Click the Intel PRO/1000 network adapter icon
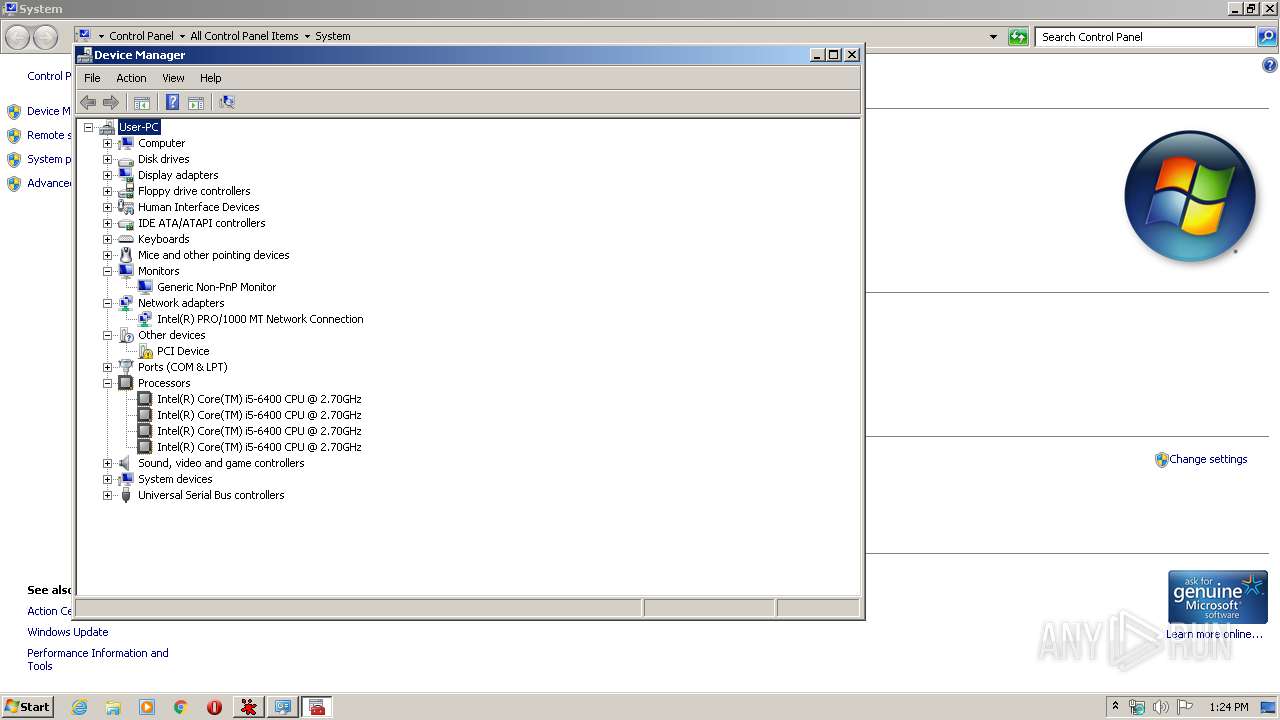Screen dimensions: 1280x720 146,319
